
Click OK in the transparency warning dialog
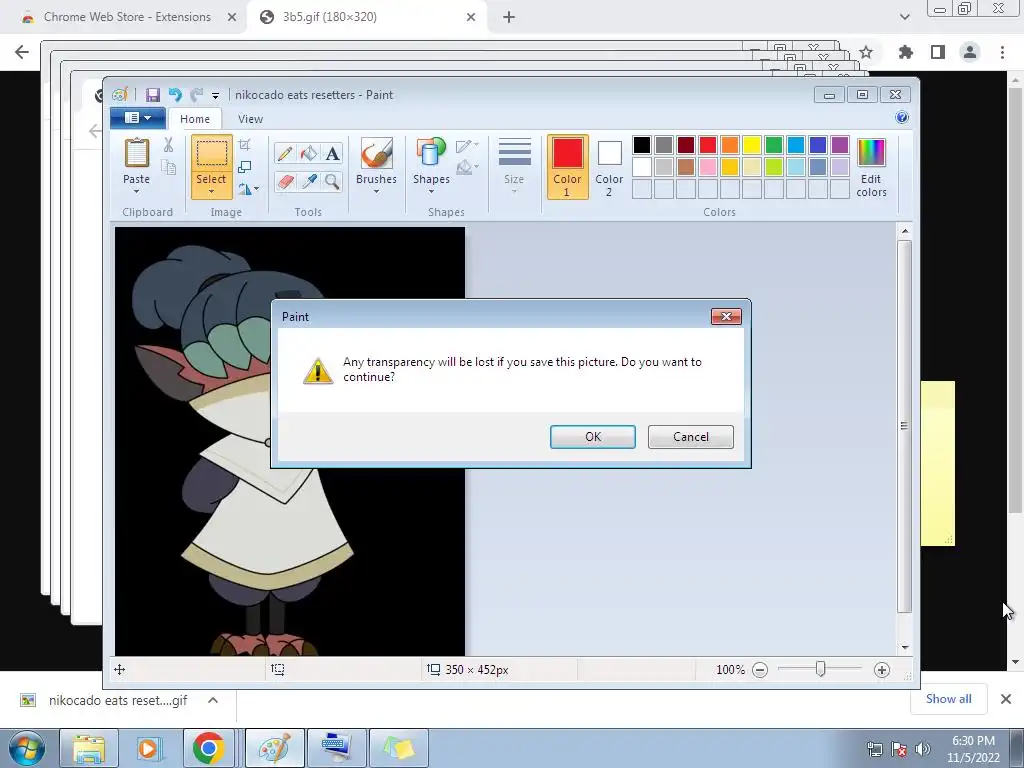click(592, 437)
